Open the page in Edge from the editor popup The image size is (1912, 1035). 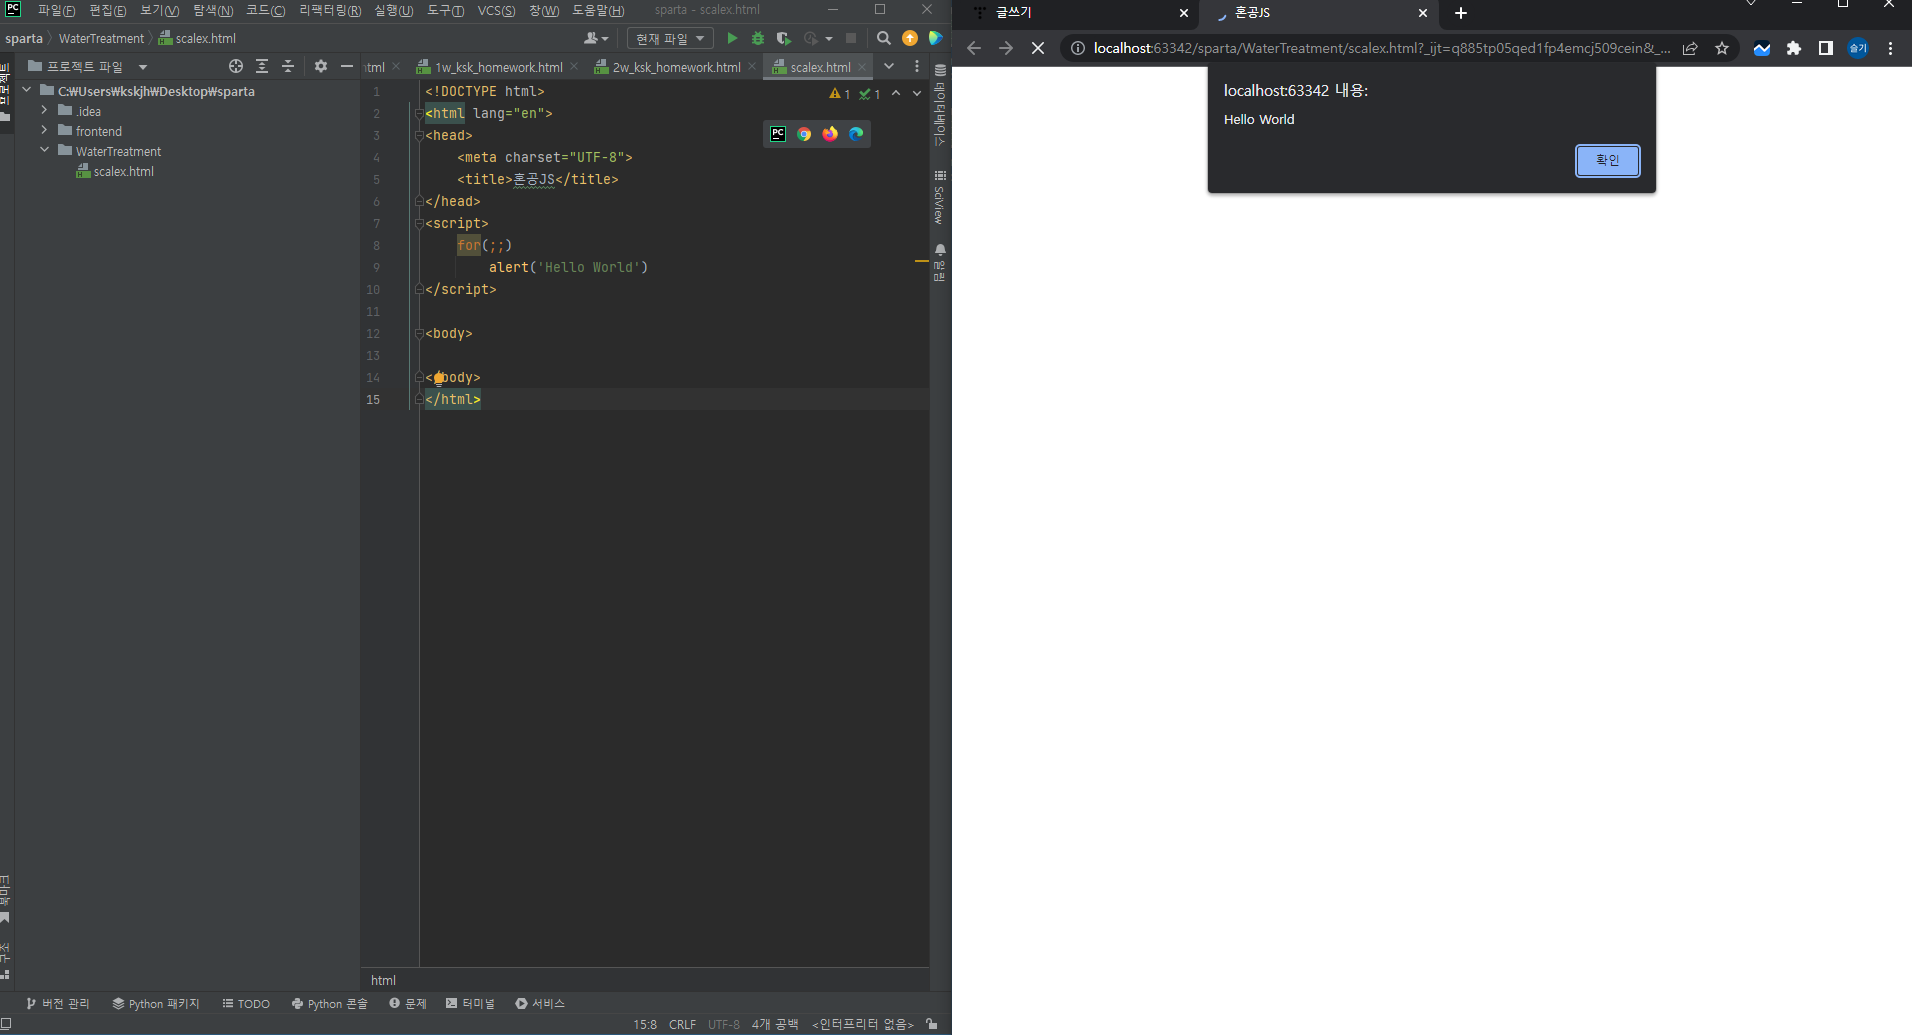tap(856, 133)
